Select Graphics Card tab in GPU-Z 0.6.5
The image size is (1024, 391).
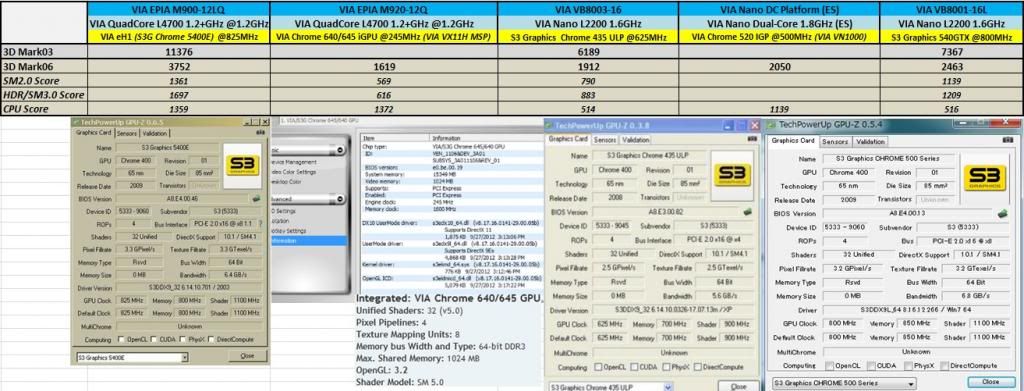coord(95,132)
